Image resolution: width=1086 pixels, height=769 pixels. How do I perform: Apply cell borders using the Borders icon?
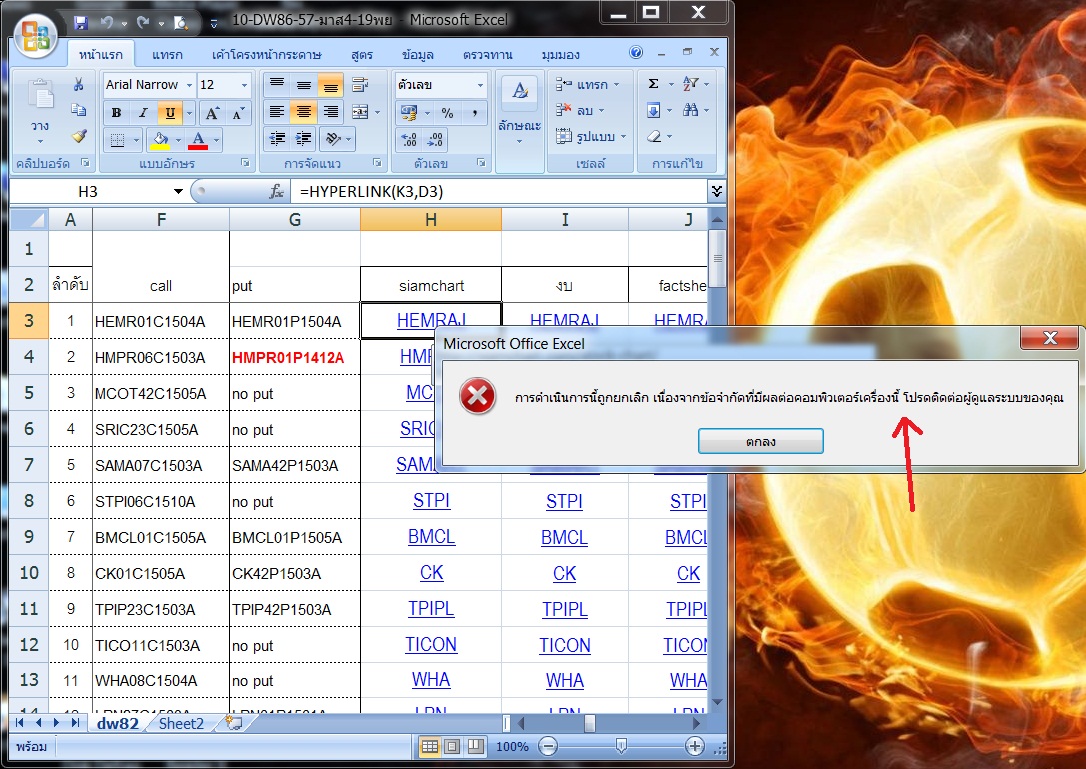(118, 141)
